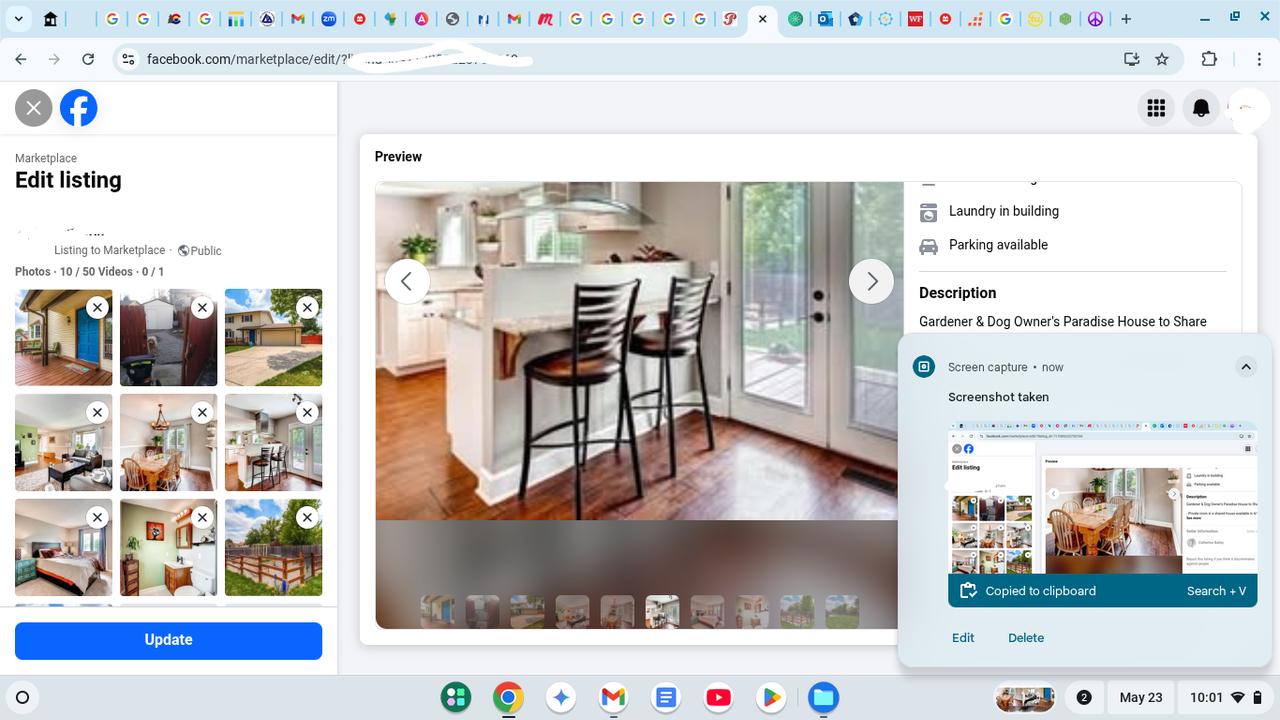Bookmark this page with the star icon
Image resolution: width=1280 pixels, height=720 pixels.
click(x=1162, y=59)
